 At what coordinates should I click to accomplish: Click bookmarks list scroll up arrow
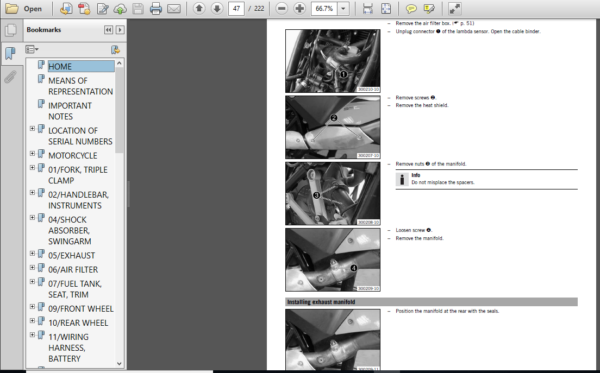[x=119, y=63]
